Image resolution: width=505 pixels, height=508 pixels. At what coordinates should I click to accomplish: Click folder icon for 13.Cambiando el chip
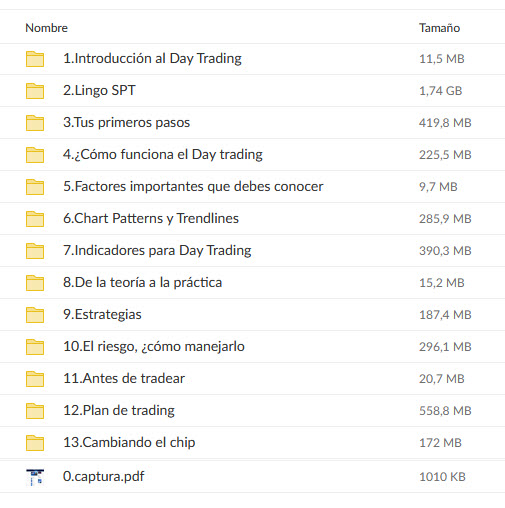point(35,443)
